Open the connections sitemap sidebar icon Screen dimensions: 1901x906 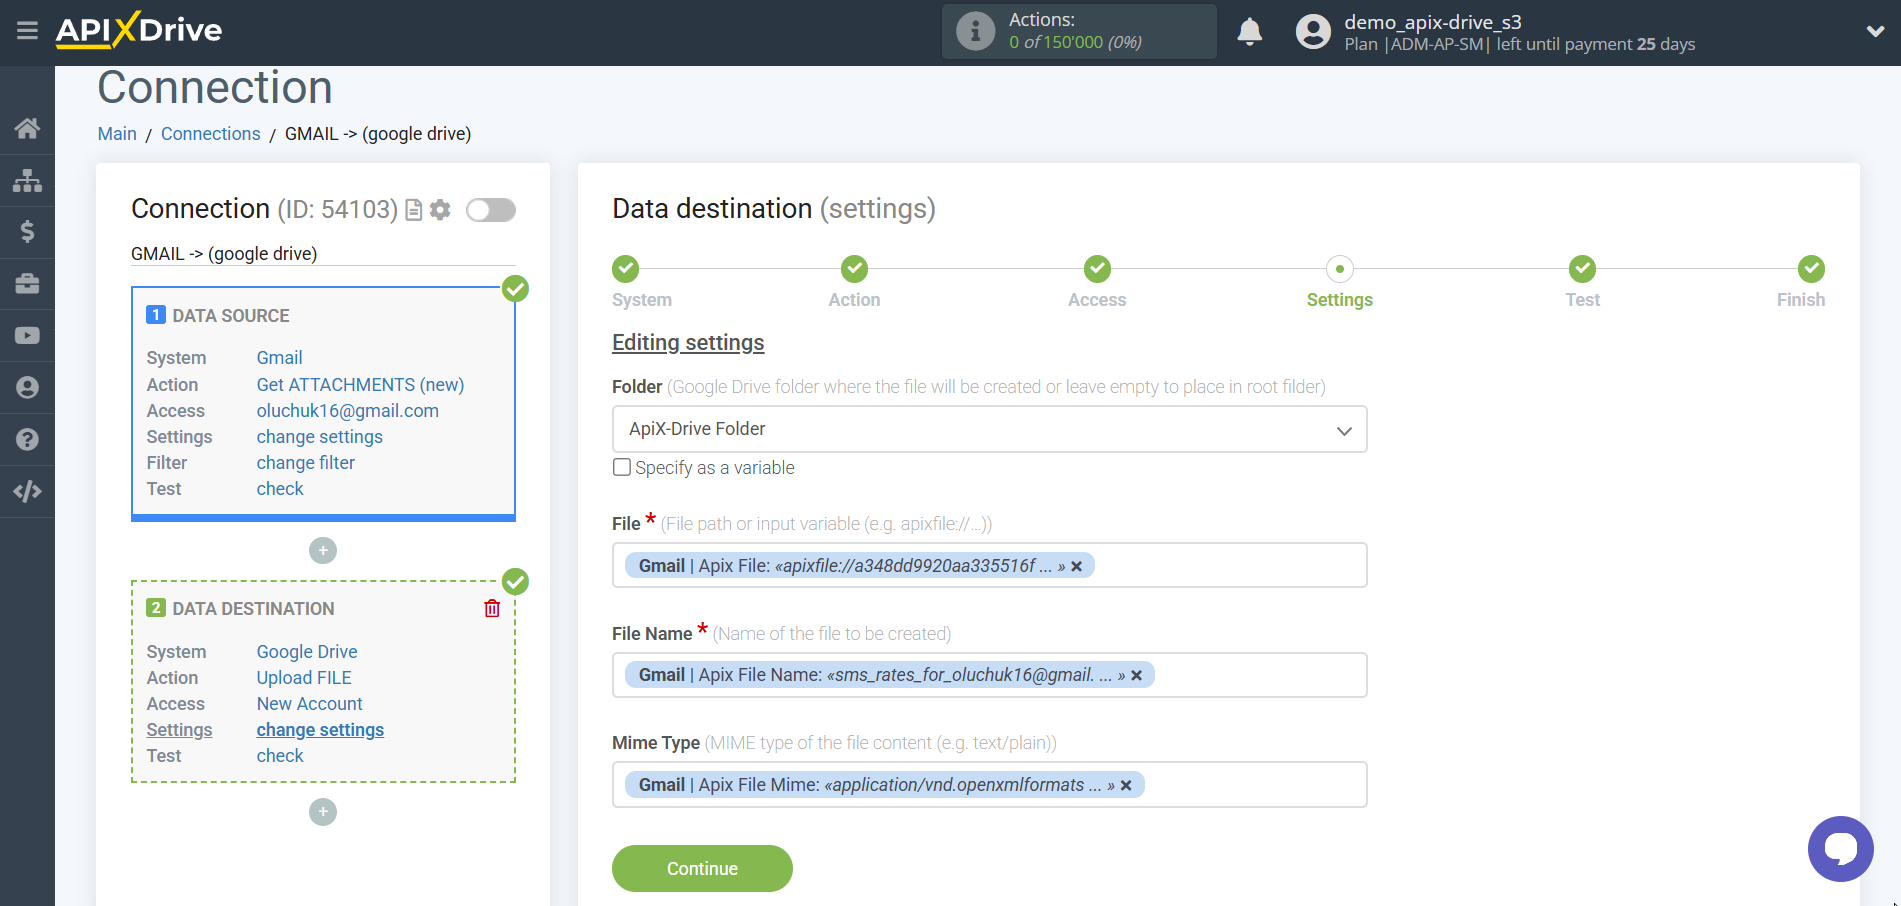point(27,180)
